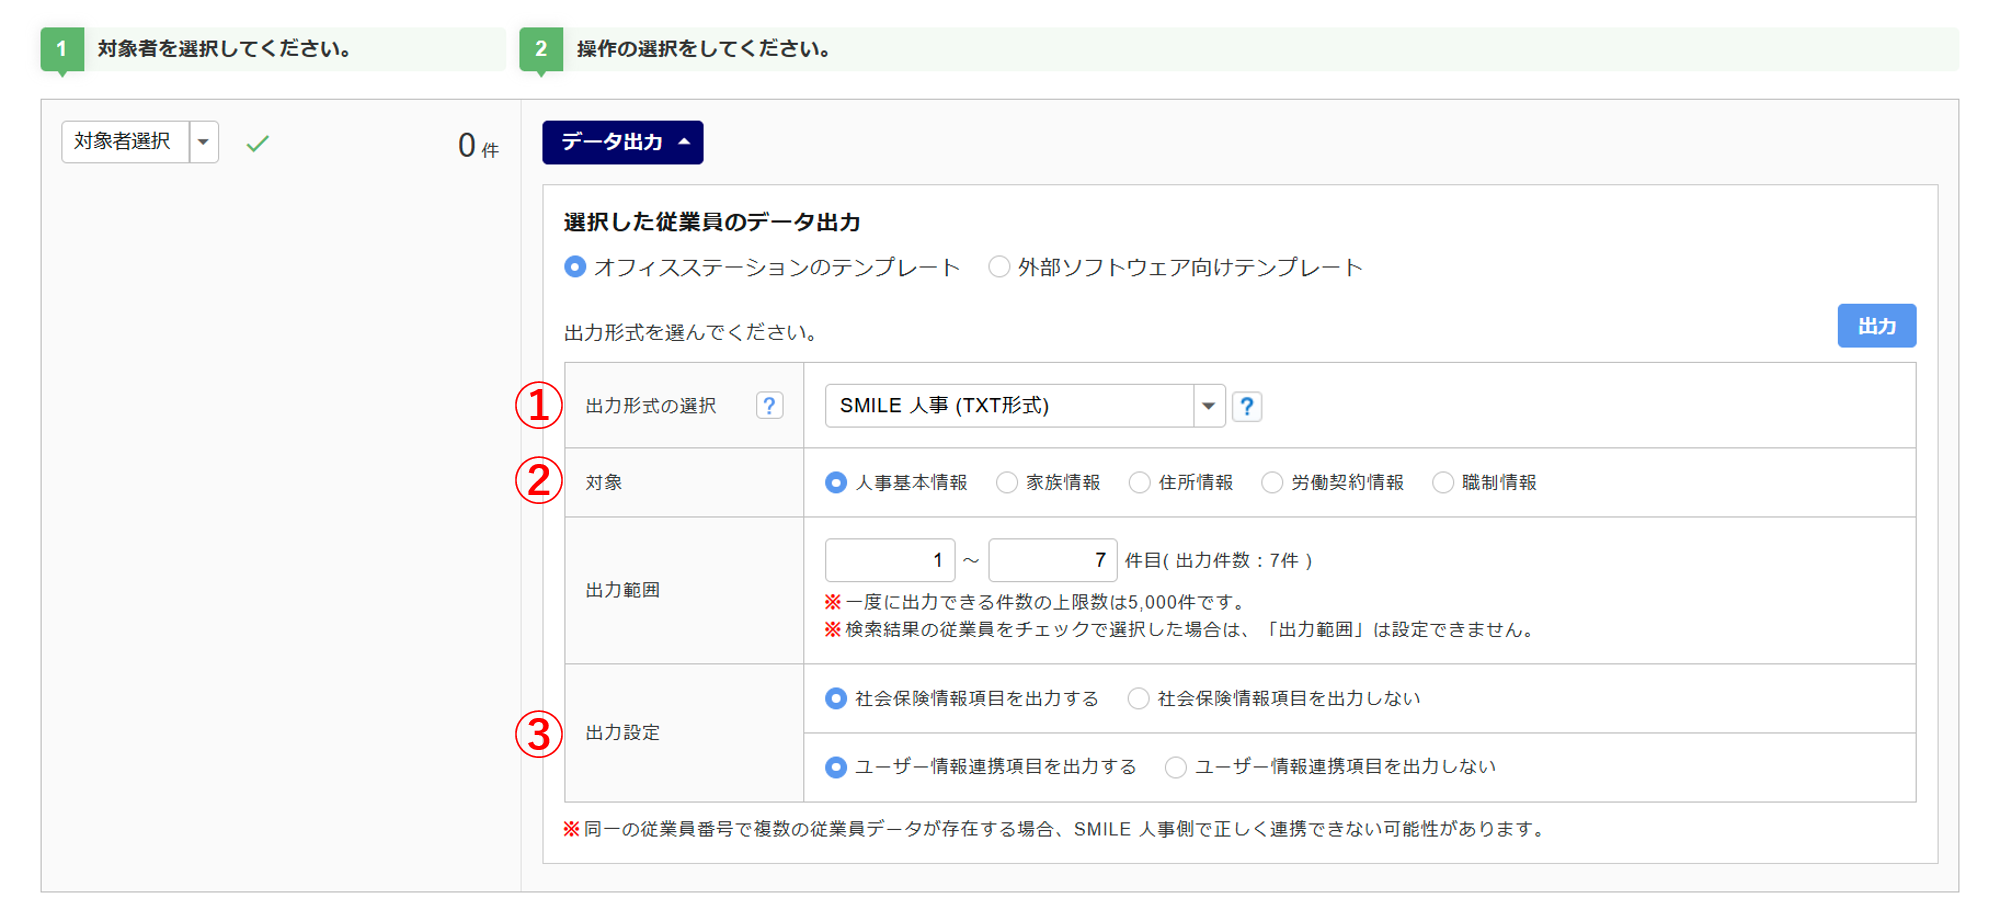Select 外部ソフトウェア向けテンプレート radio option

point(999,267)
